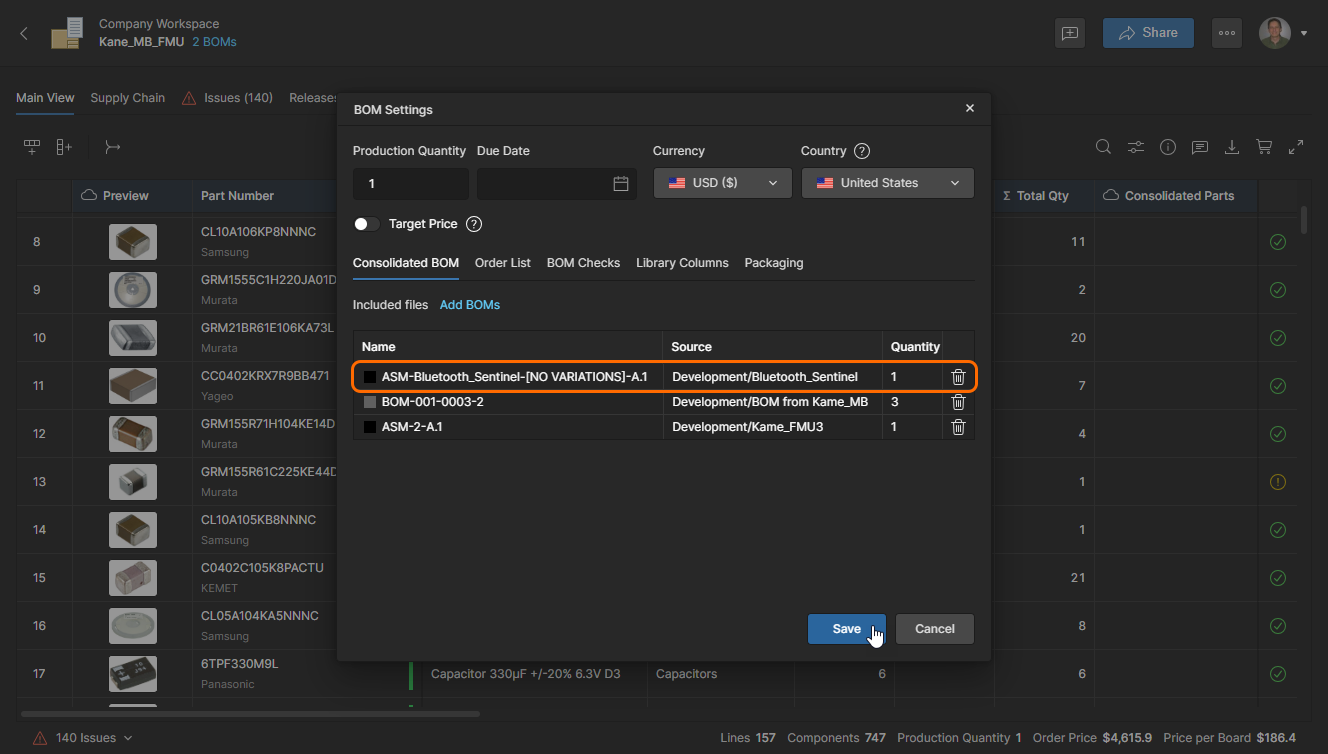Switch to the Library Columns tab

pos(682,263)
